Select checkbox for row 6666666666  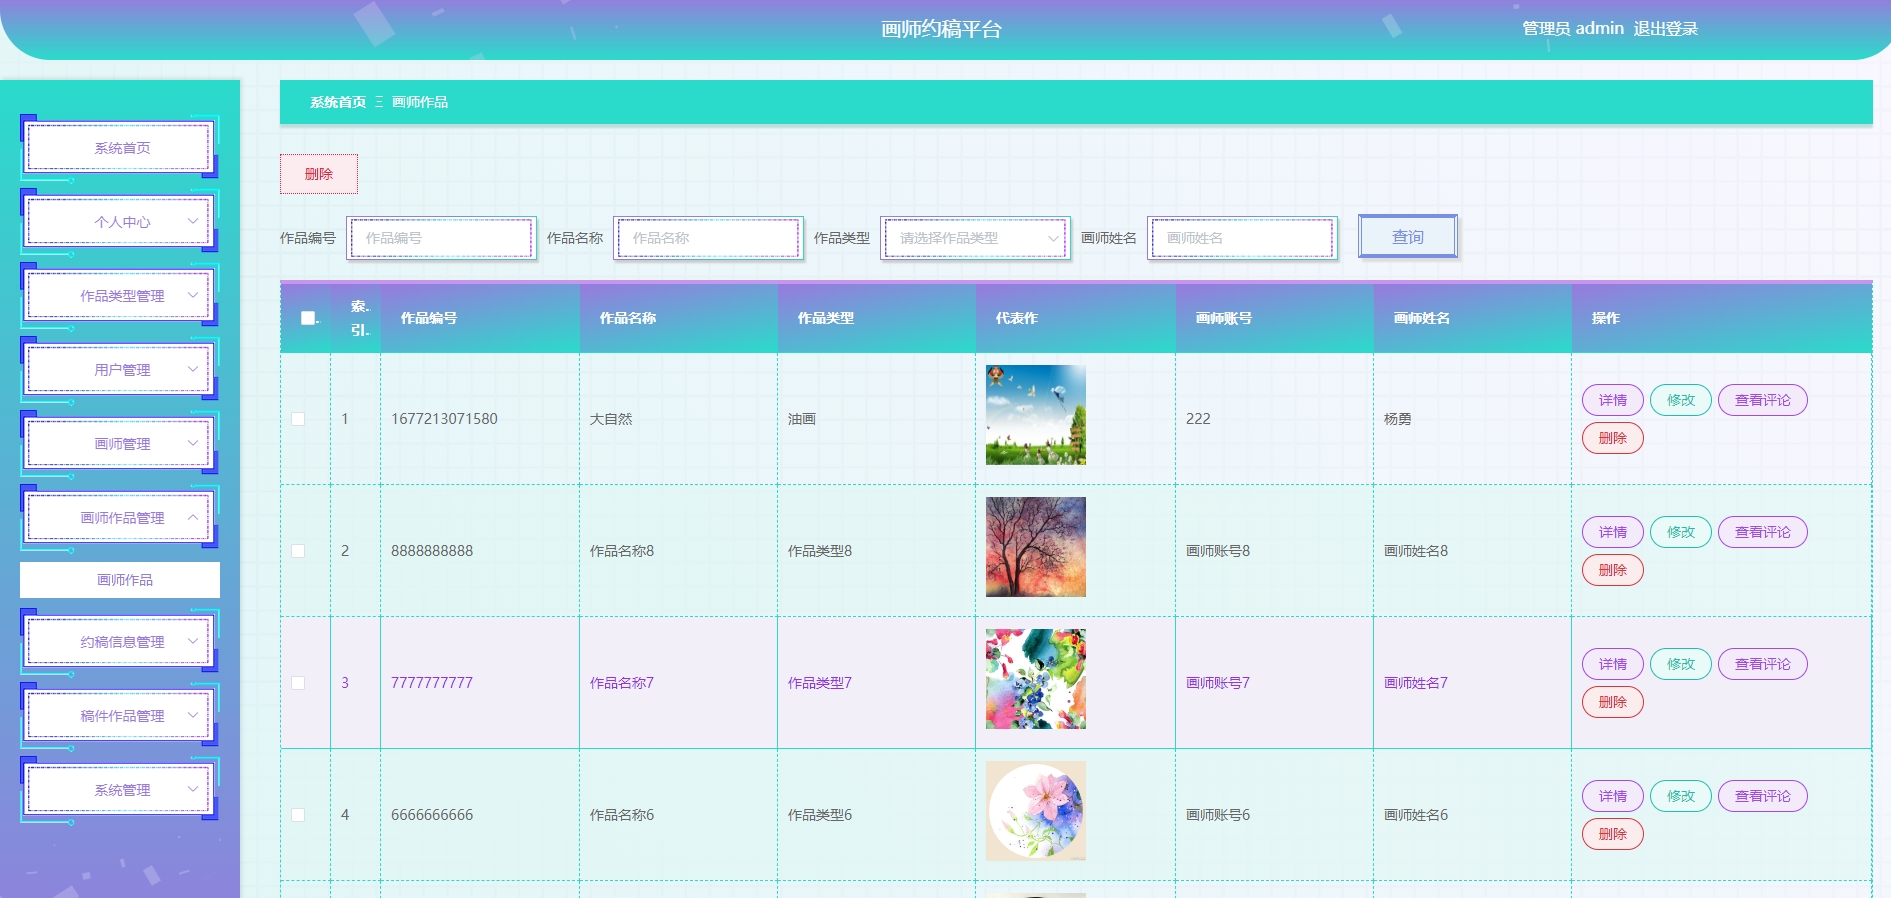(298, 815)
